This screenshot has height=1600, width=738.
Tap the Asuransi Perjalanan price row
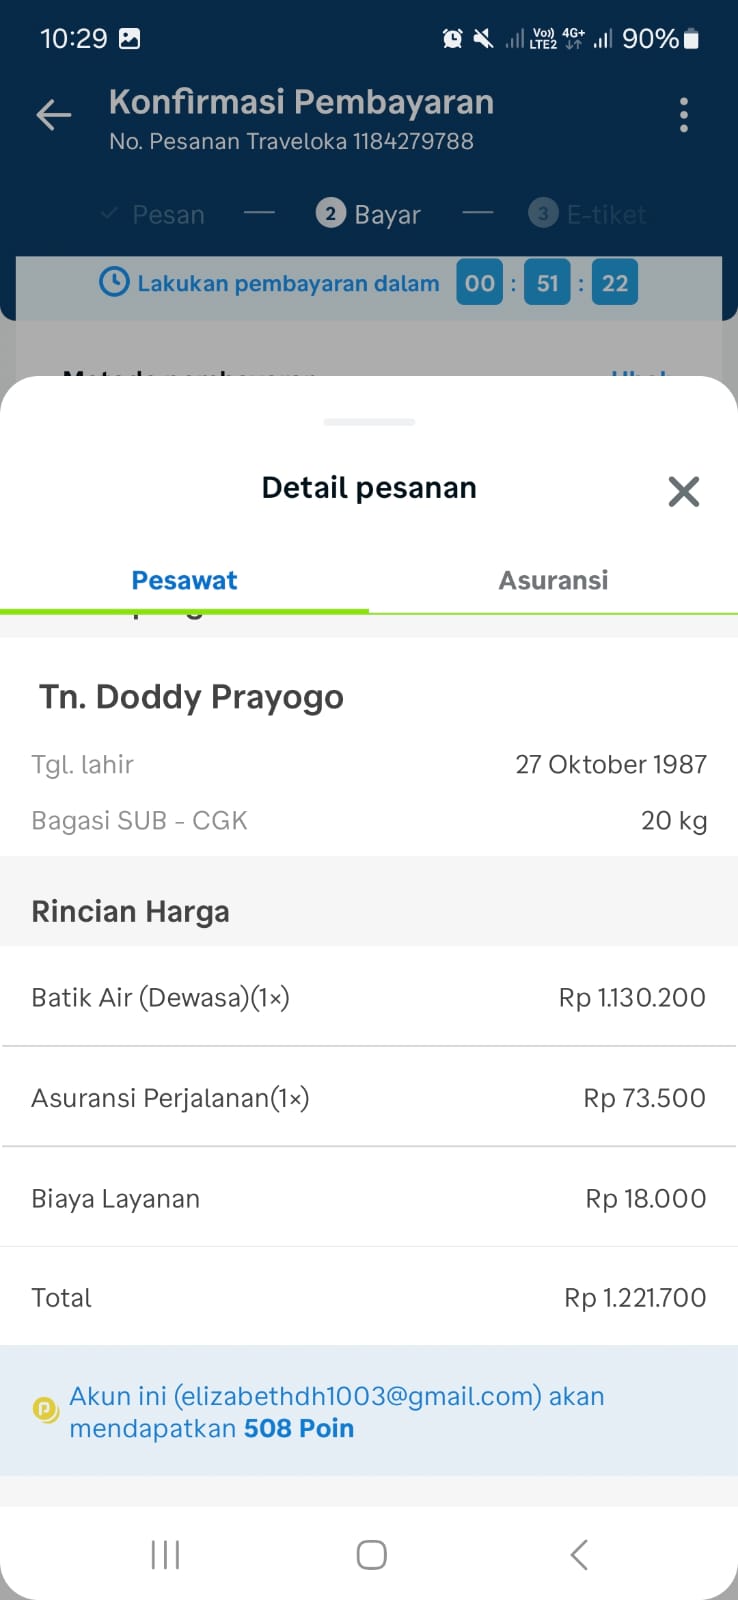[x=368, y=1097]
